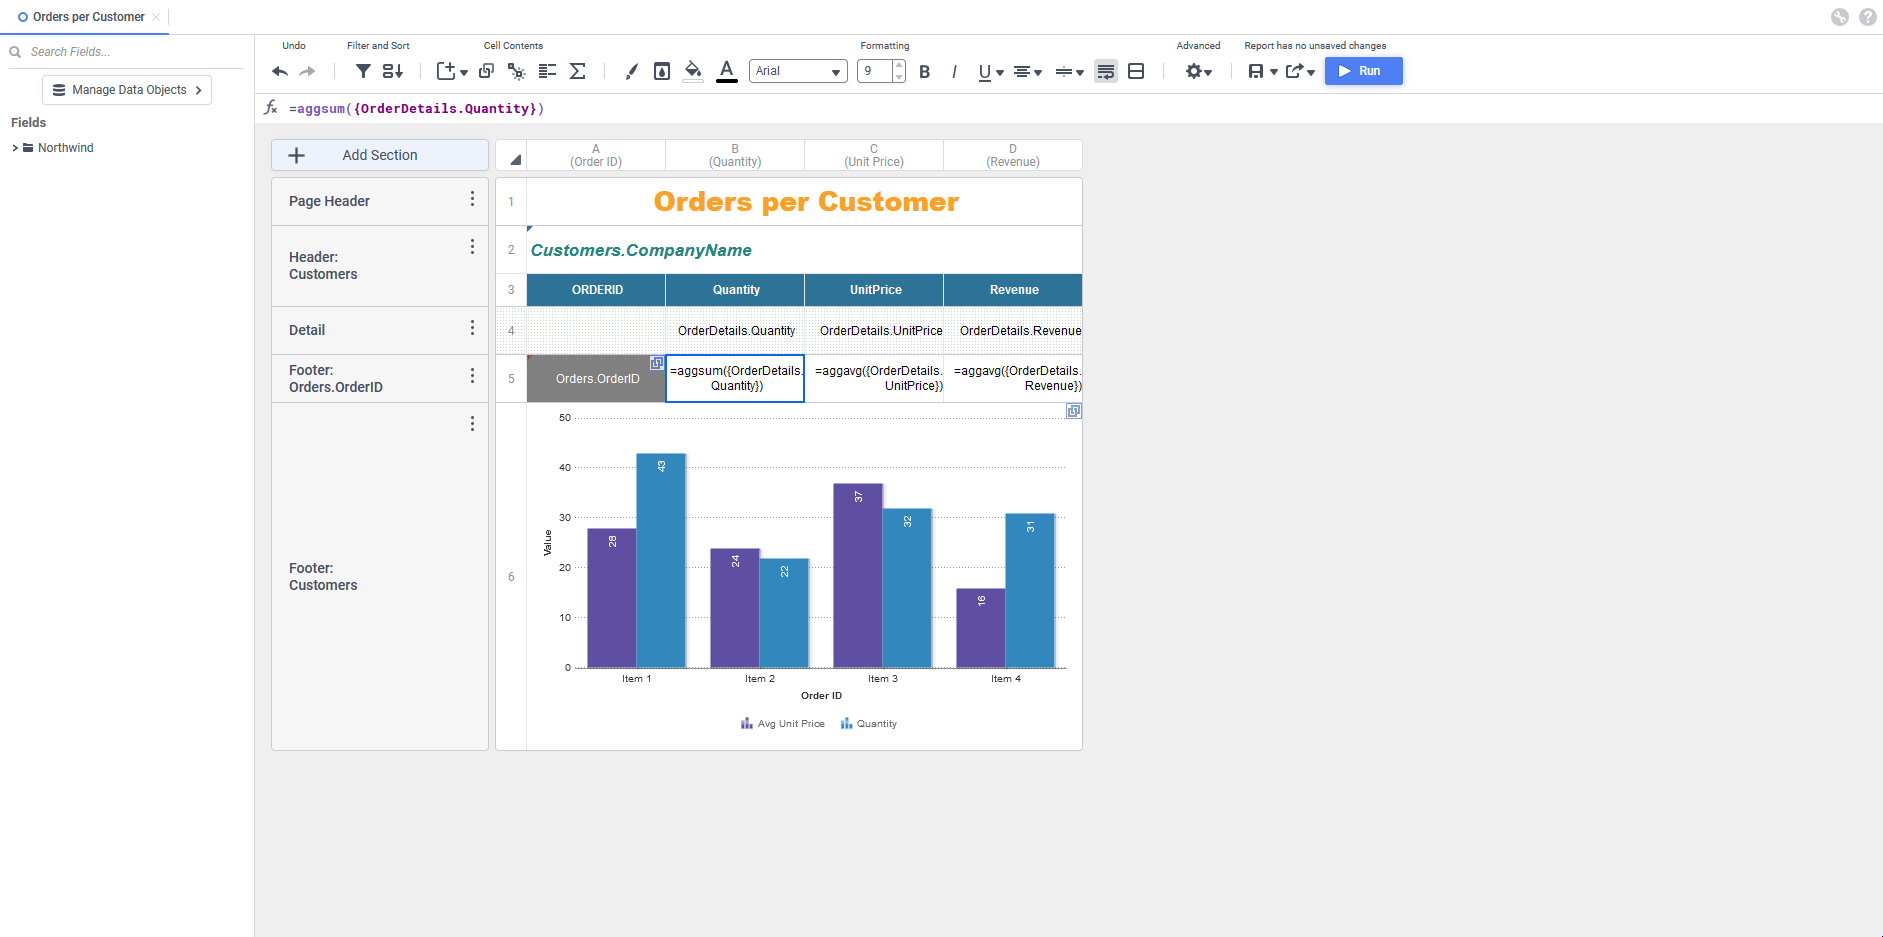Toggle italic formatting
Viewport: 1883px width, 937px height.
coord(954,72)
